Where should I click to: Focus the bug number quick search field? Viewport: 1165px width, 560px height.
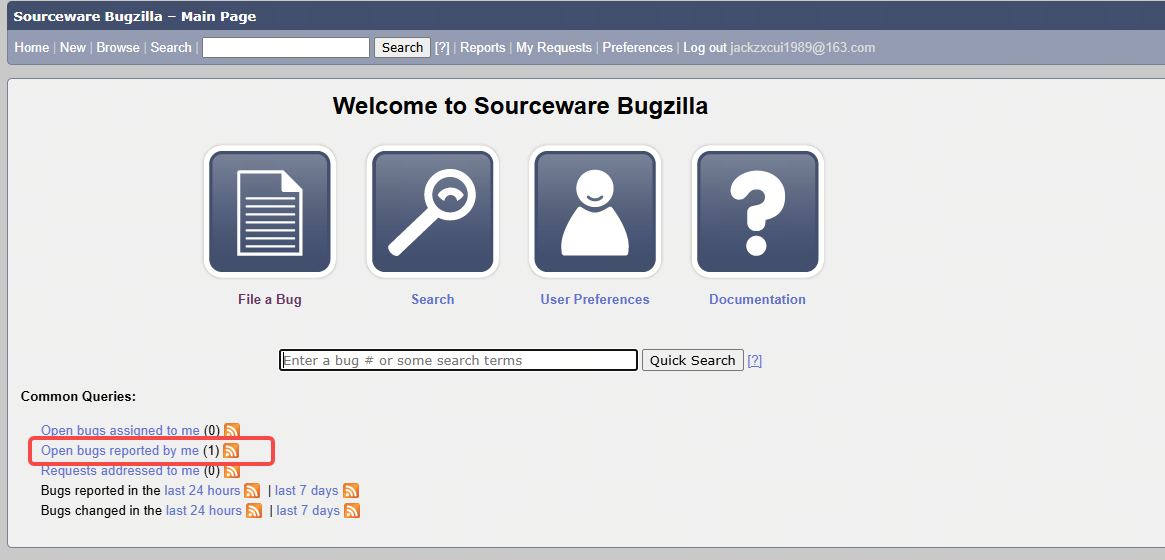point(458,360)
